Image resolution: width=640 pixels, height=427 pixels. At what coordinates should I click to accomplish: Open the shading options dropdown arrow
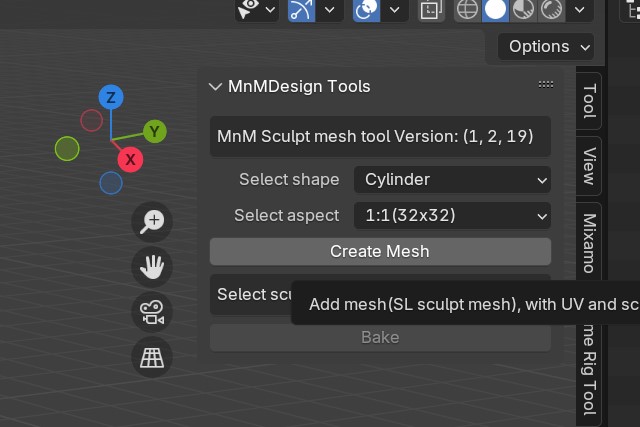tap(580, 10)
